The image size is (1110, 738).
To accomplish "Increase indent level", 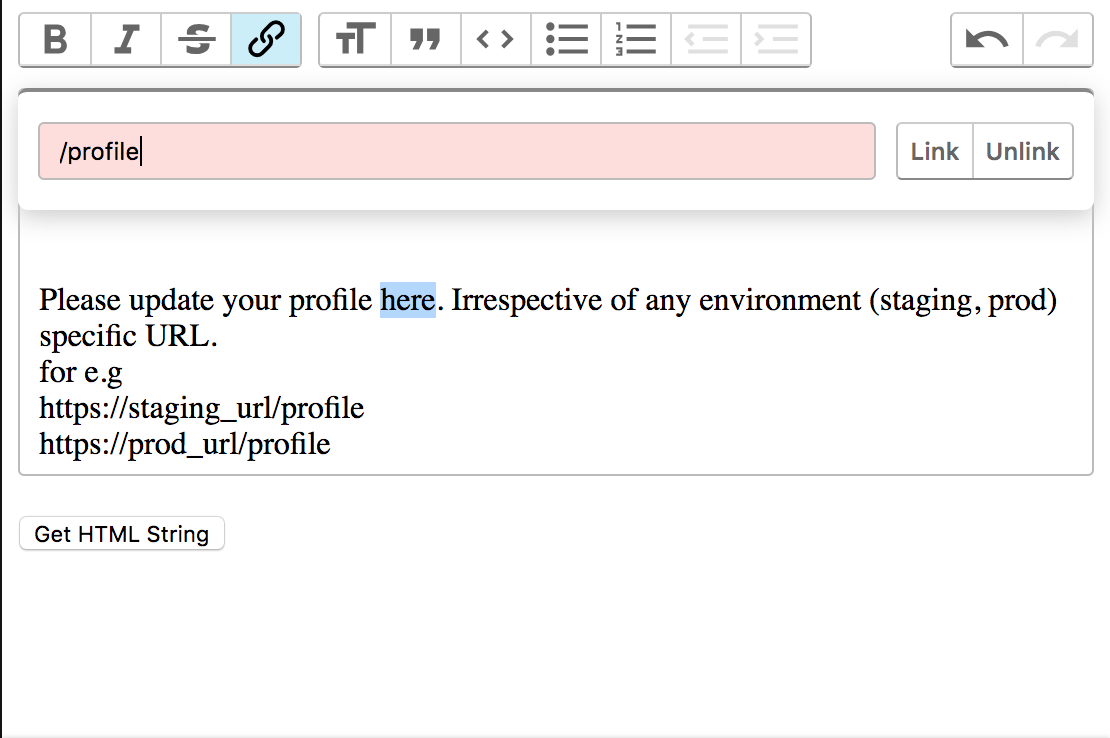I will [x=776, y=40].
